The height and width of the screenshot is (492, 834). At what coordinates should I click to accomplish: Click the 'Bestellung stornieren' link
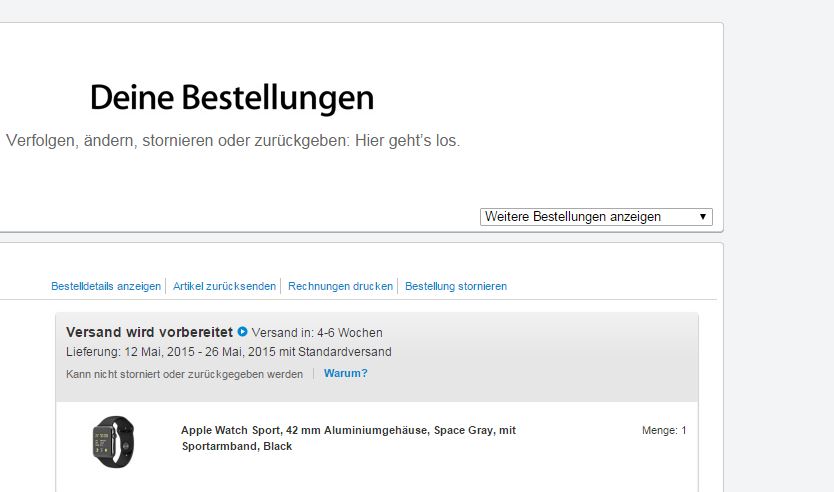pos(456,286)
